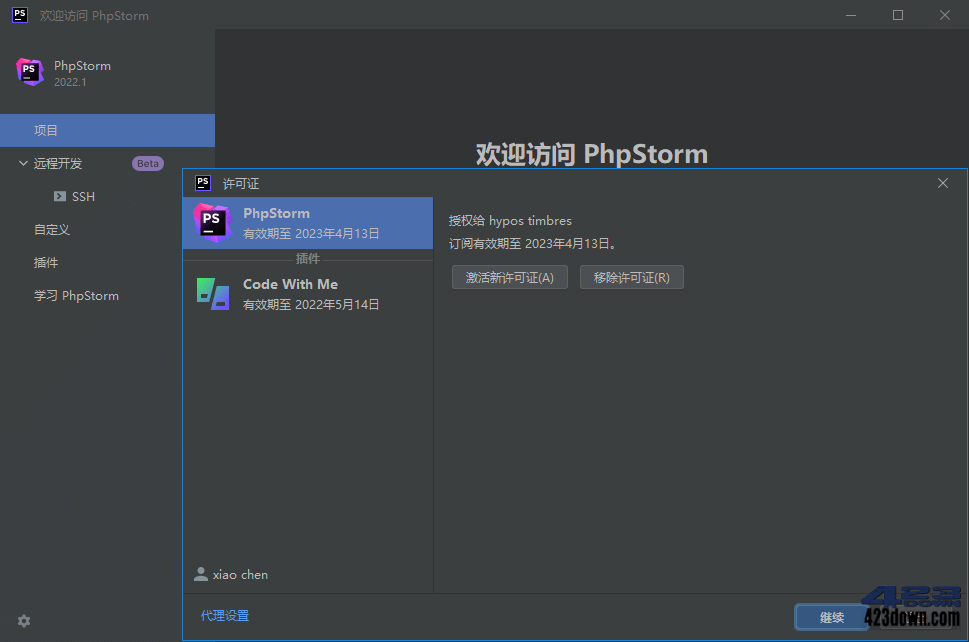The height and width of the screenshot is (642, 969).
Task: Click the 移除许可证(R) button
Action: [631, 277]
